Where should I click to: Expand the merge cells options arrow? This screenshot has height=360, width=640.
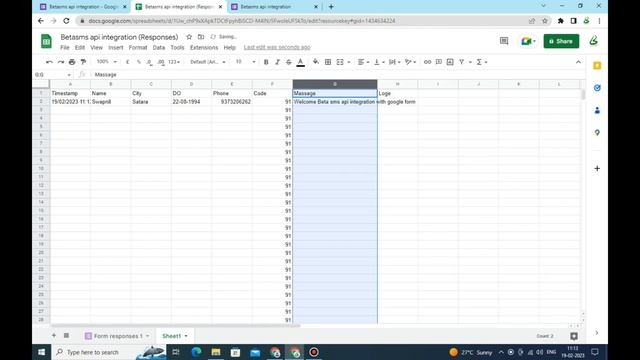click(x=349, y=62)
